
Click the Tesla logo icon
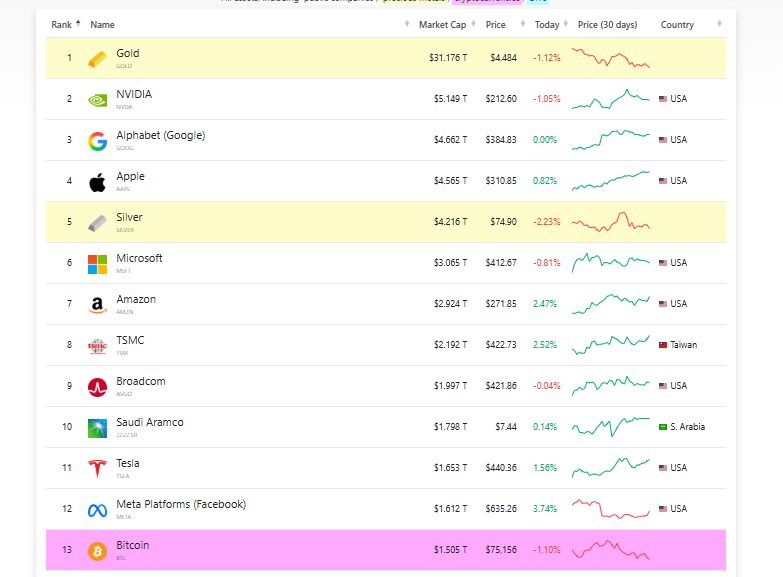[x=97, y=469]
